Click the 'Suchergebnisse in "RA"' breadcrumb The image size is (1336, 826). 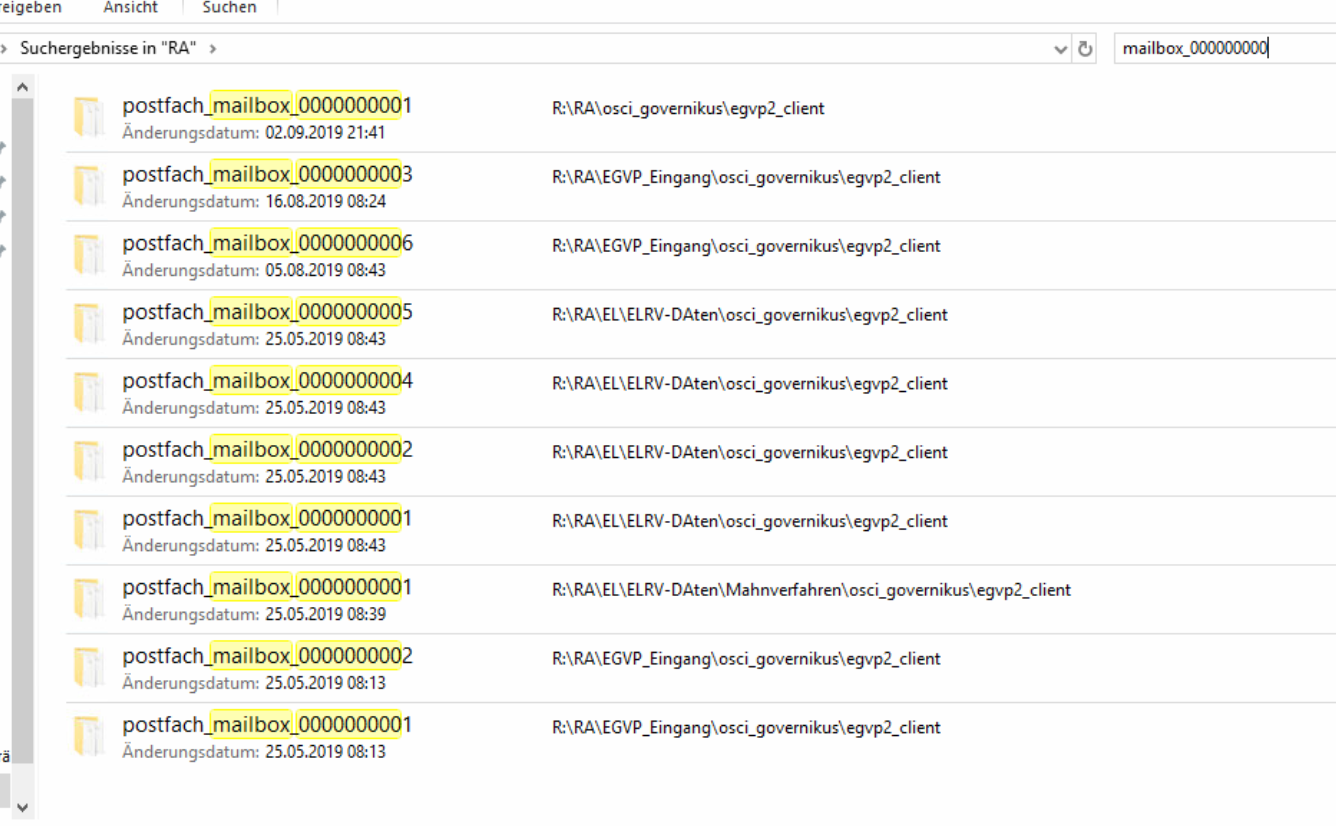(108, 48)
